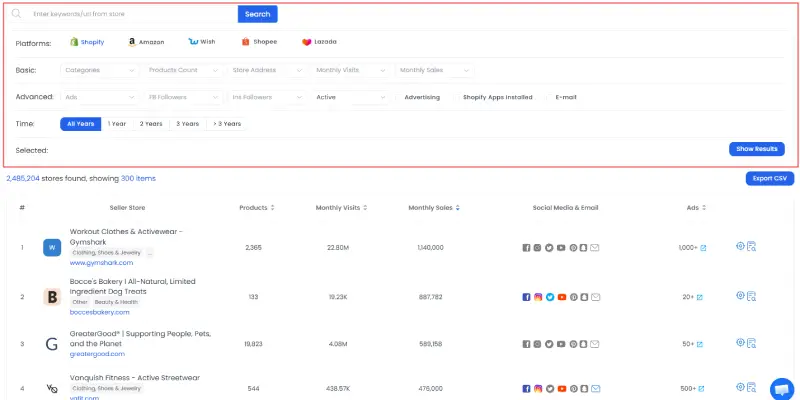
Task: Open the Categories dropdown
Action: pos(99,70)
